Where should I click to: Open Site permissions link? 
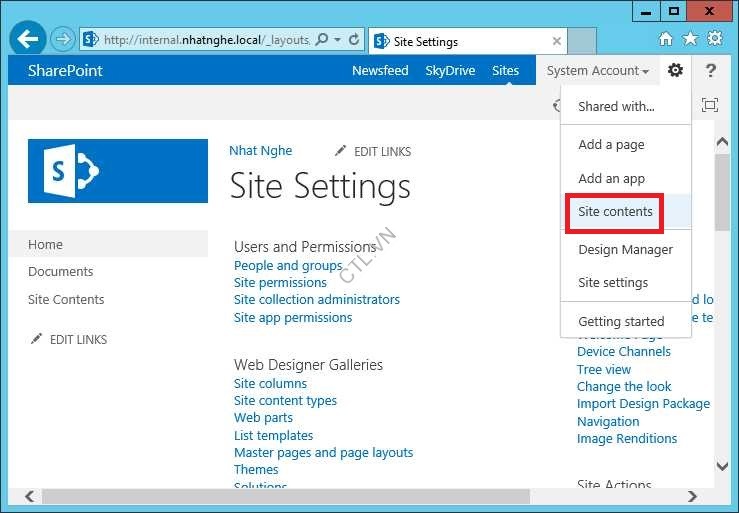pyautogui.click(x=280, y=282)
